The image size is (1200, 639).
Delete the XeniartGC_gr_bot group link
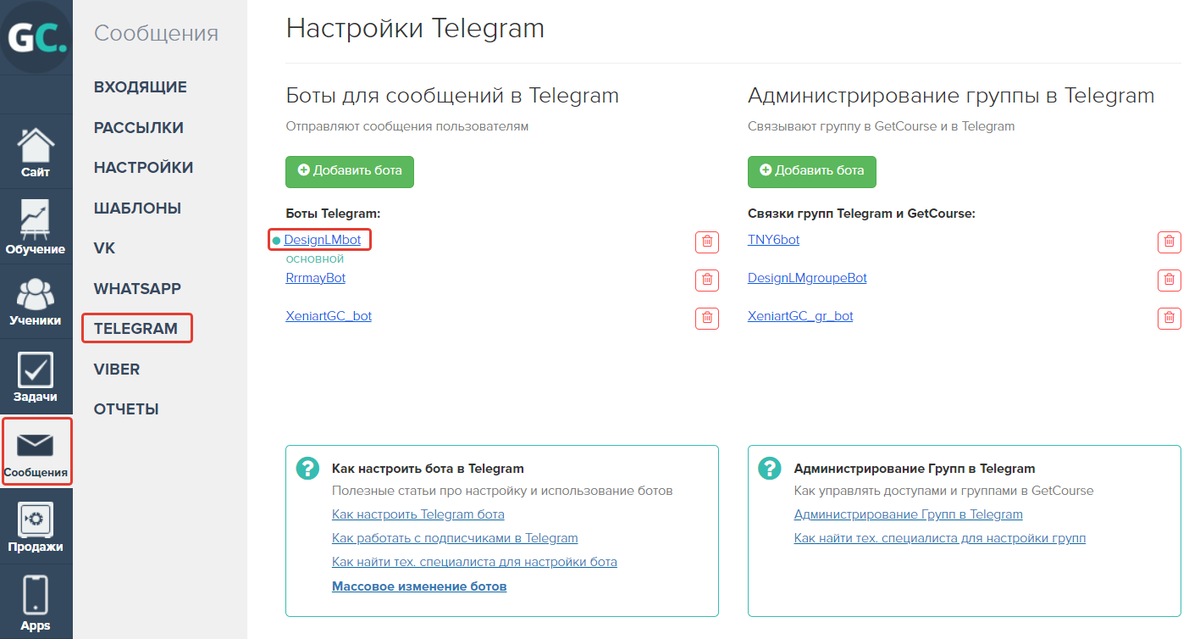pos(1169,318)
